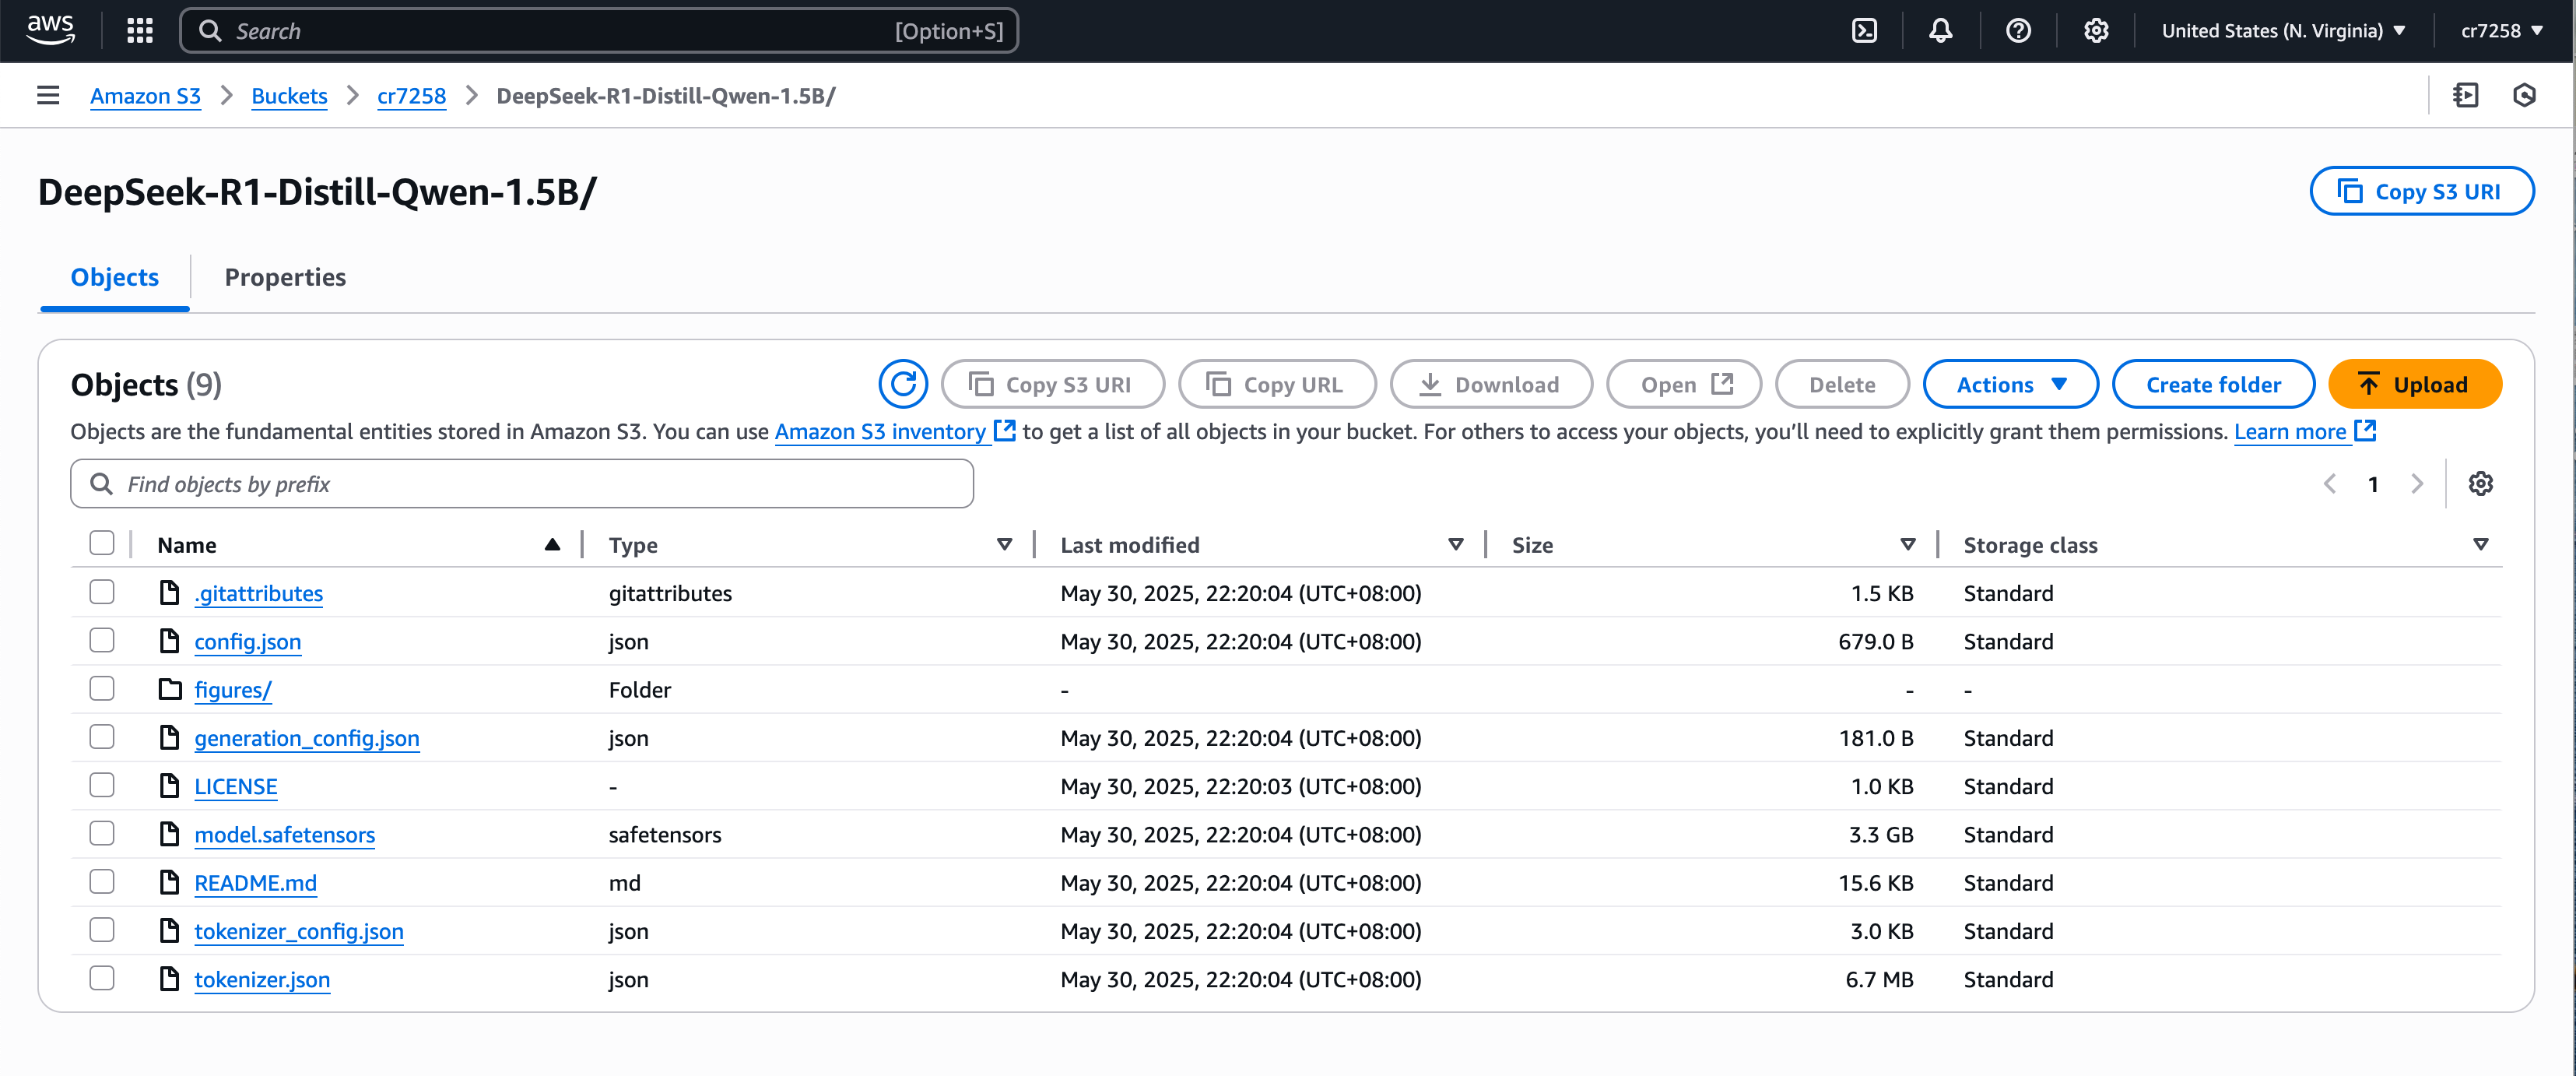
Task: Check the config.json row checkbox
Action: [x=102, y=640]
